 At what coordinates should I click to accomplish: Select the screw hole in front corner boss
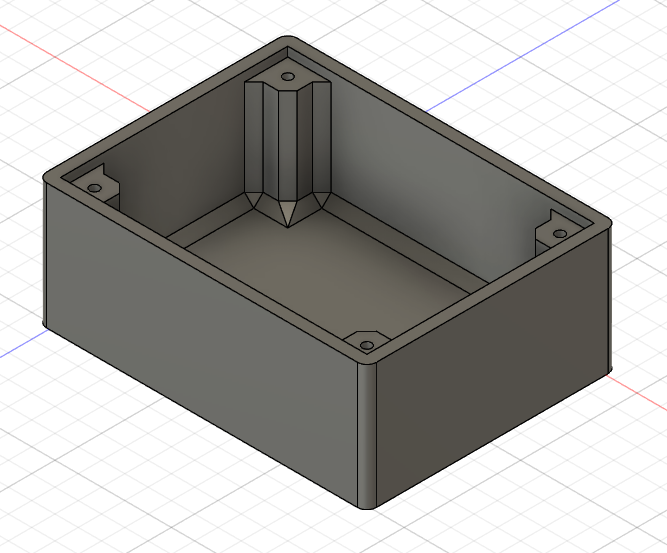(366, 345)
